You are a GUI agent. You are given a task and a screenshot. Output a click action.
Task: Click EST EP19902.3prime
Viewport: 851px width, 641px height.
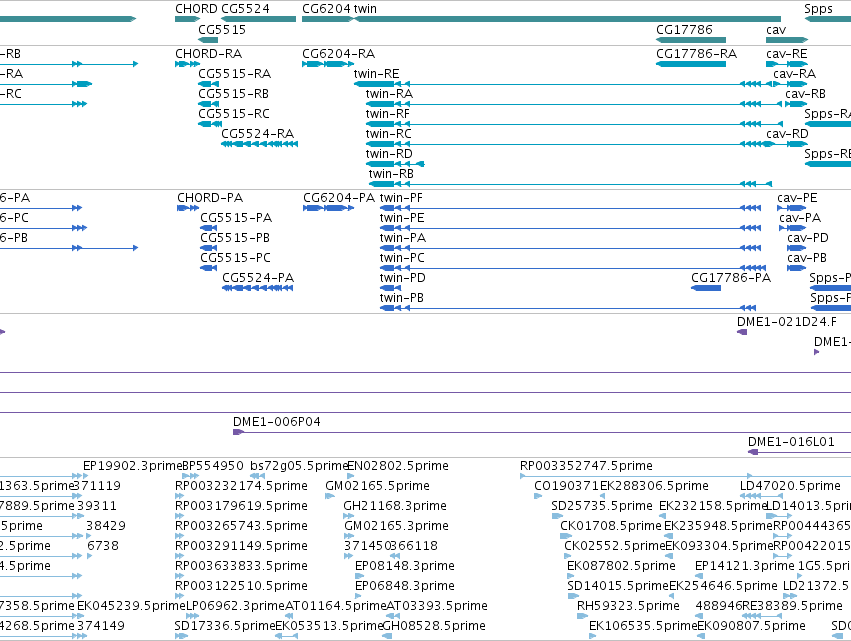pos(132,466)
